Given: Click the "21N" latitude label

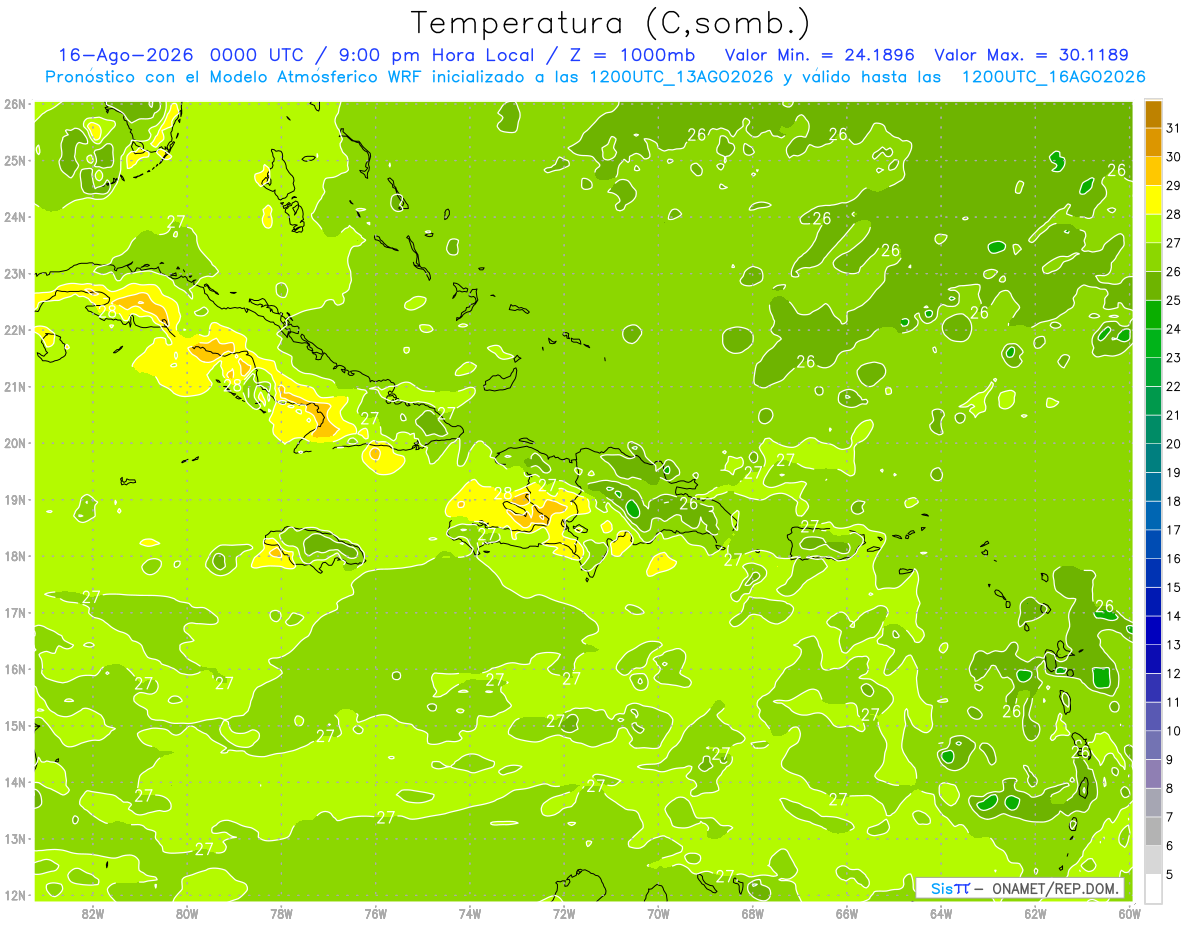Looking at the screenshot, I should click(x=15, y=386).
